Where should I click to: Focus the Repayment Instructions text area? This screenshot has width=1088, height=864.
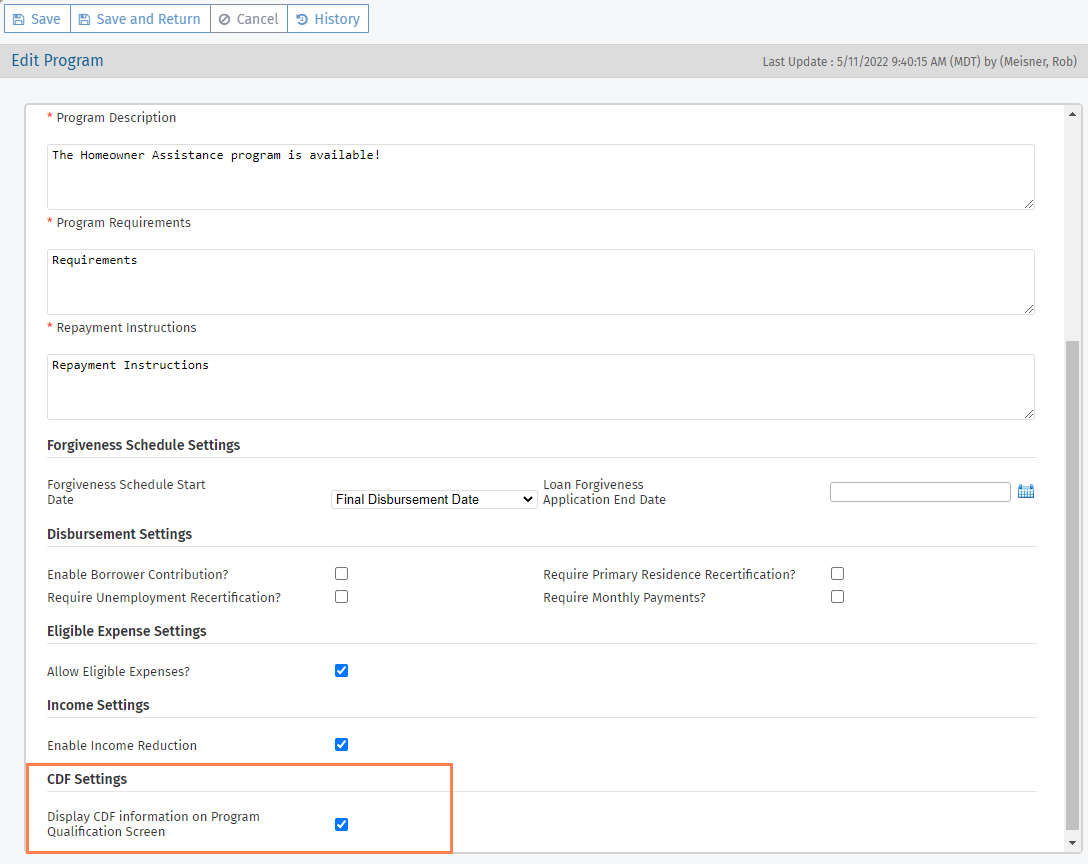(540, 386)
